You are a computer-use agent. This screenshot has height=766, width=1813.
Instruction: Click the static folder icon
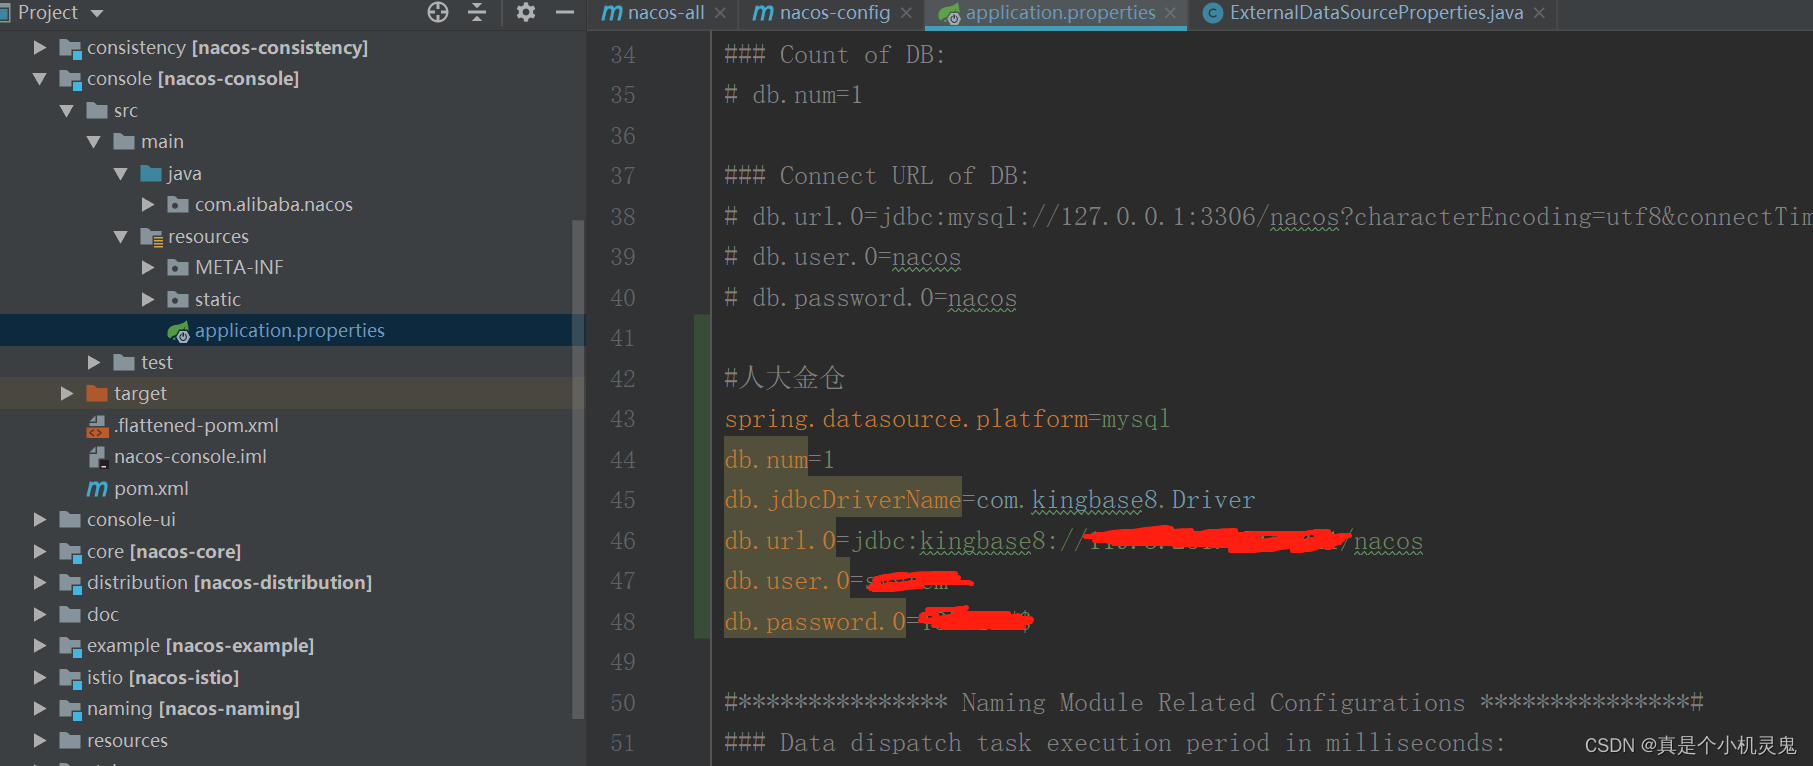pyautogui.click(x=178, y=299)
